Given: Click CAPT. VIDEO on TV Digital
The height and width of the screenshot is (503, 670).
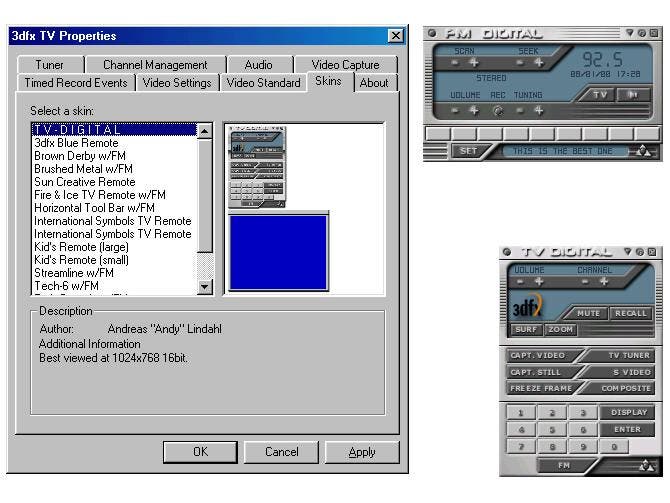Looking at the screenshot, I should pos(541,356).
